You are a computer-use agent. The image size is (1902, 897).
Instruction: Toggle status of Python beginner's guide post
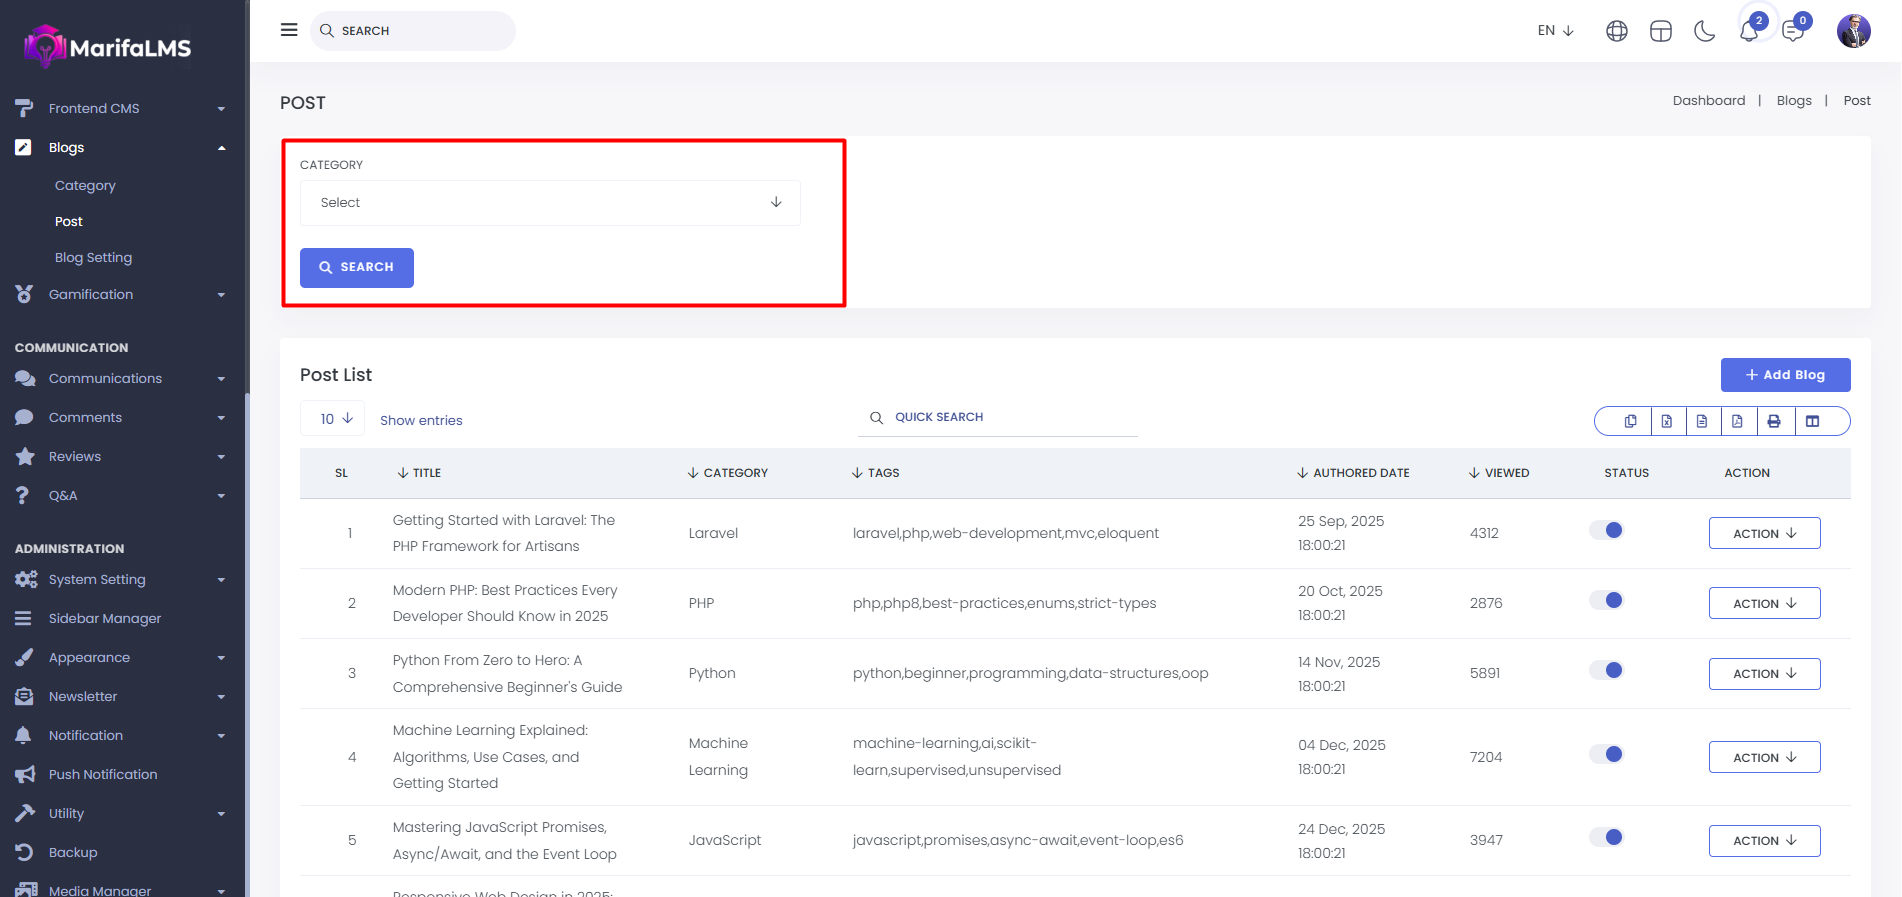[x=1607, y=671]
